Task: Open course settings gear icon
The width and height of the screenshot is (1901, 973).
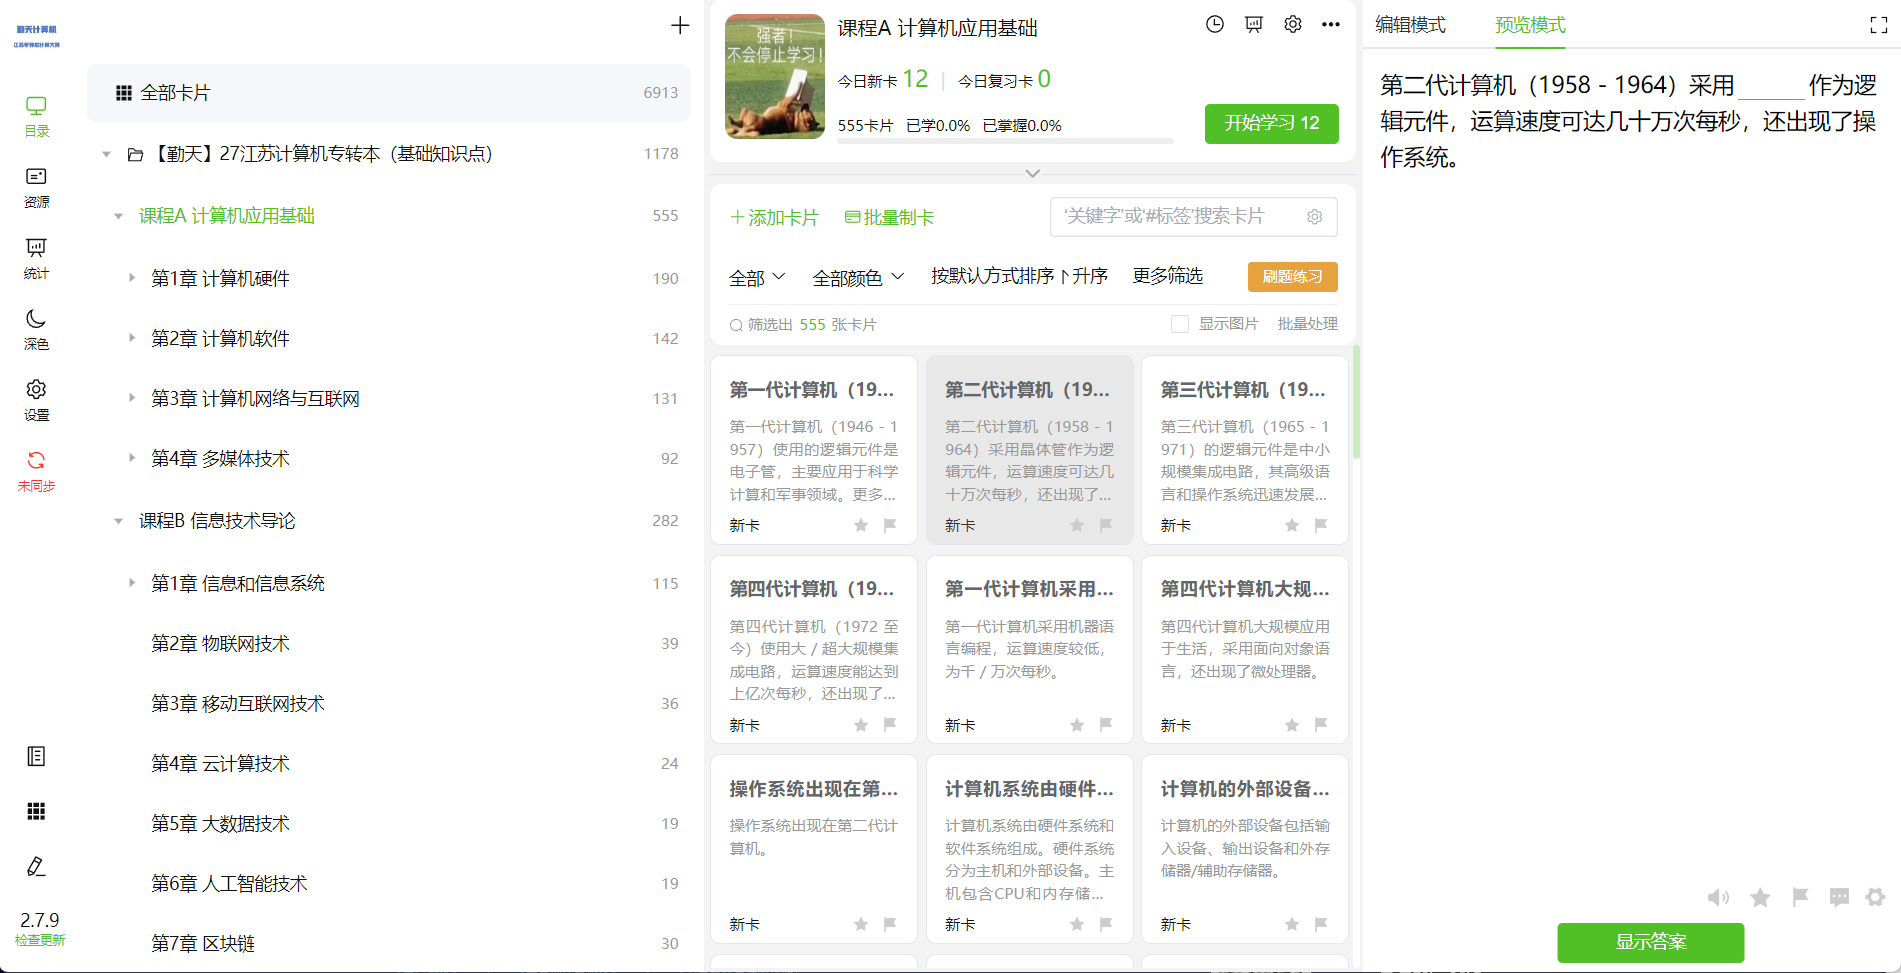Action: [x=1293, y=24]
